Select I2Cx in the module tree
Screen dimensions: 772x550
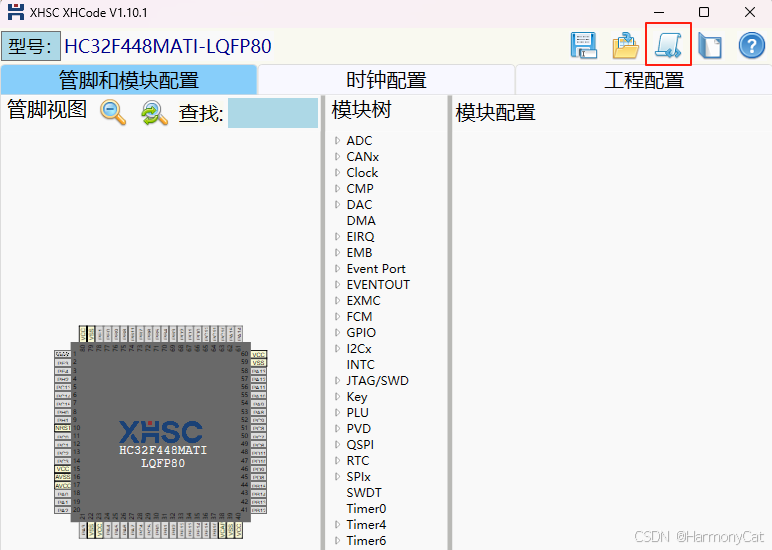pos(359,349)
